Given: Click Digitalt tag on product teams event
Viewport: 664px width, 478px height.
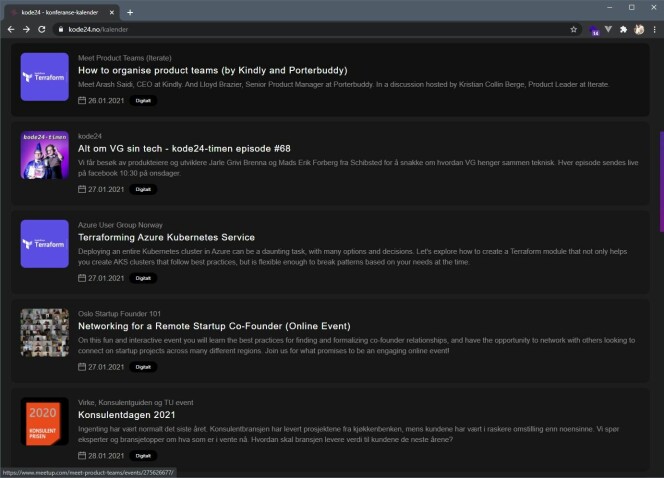Looking at the screenshot, I should tap(143, 101).
